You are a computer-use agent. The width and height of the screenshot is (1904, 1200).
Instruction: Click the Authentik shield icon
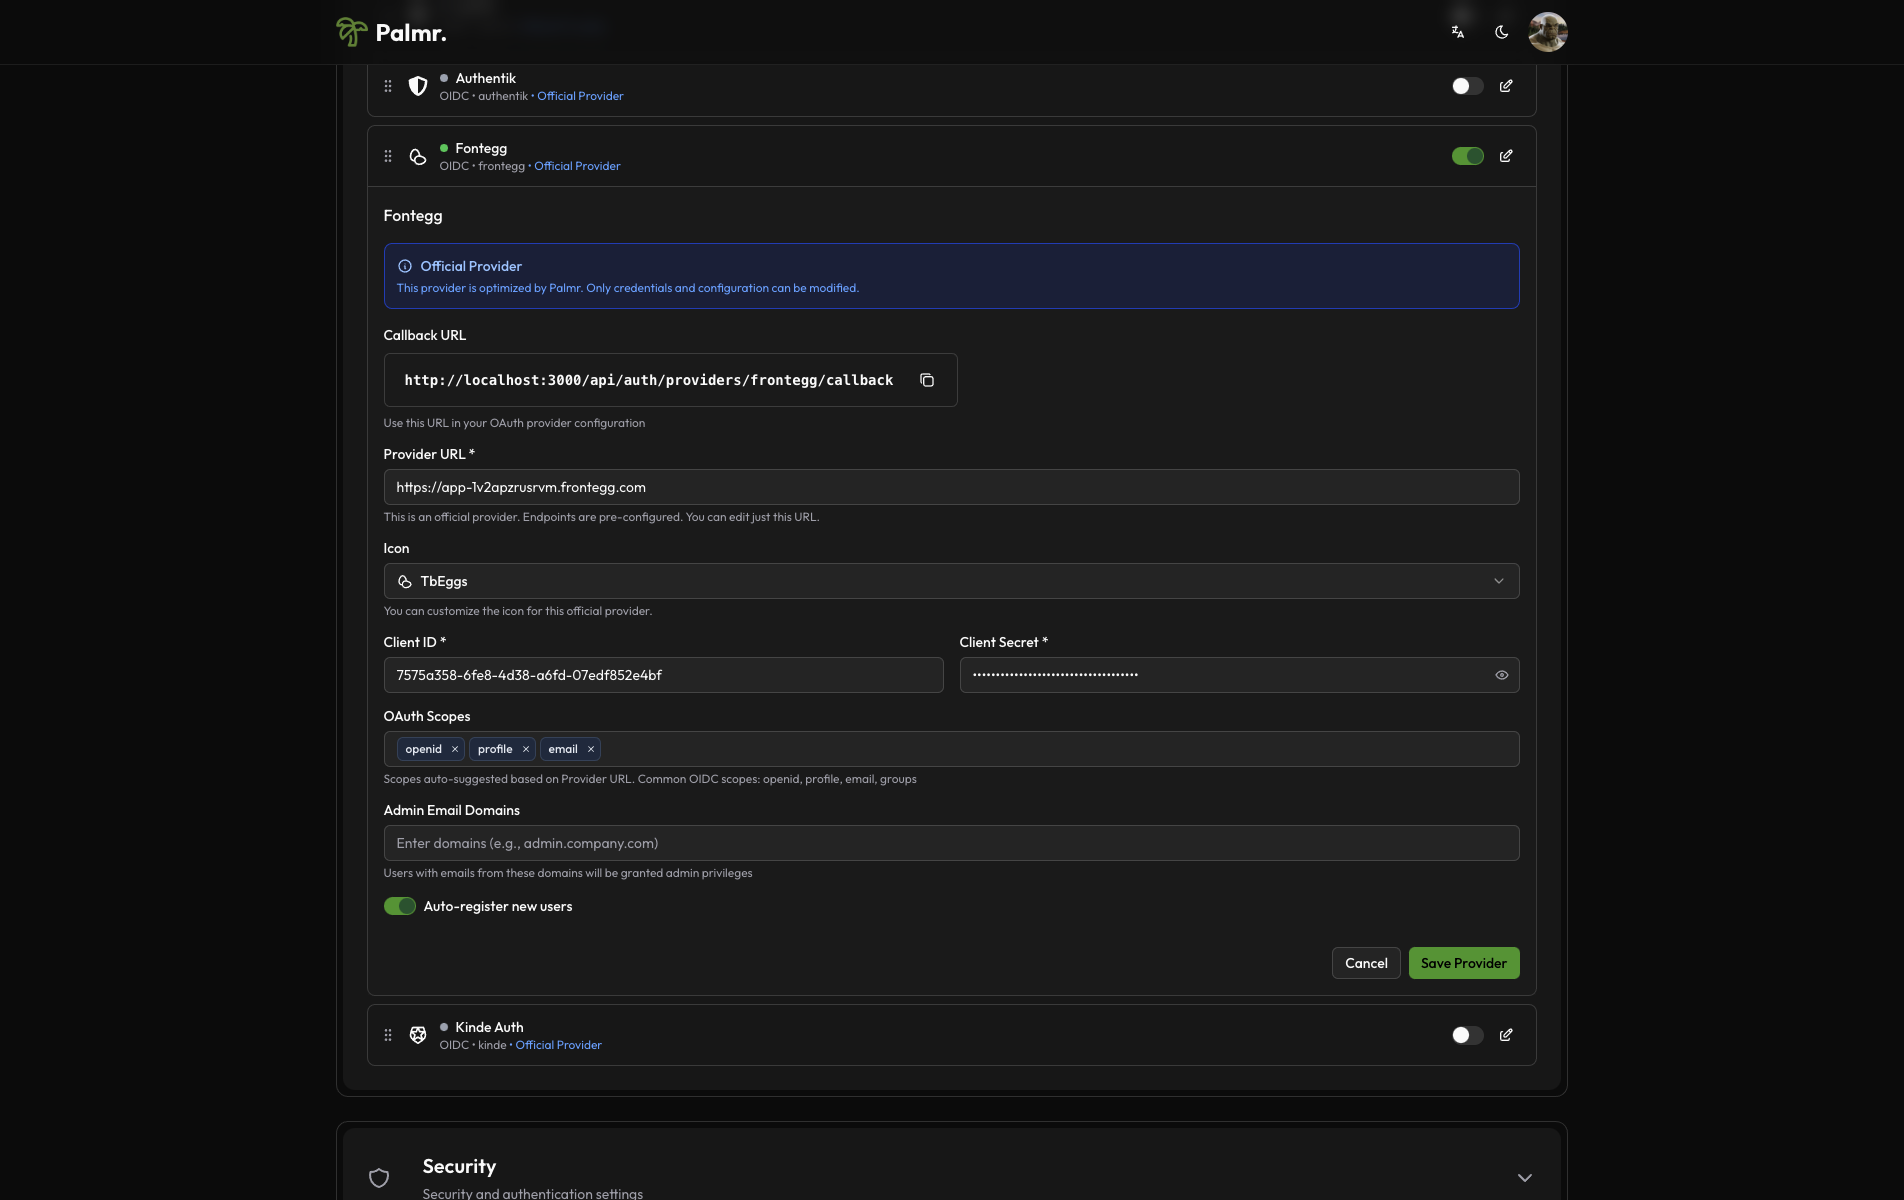click(x=418, y=86)
